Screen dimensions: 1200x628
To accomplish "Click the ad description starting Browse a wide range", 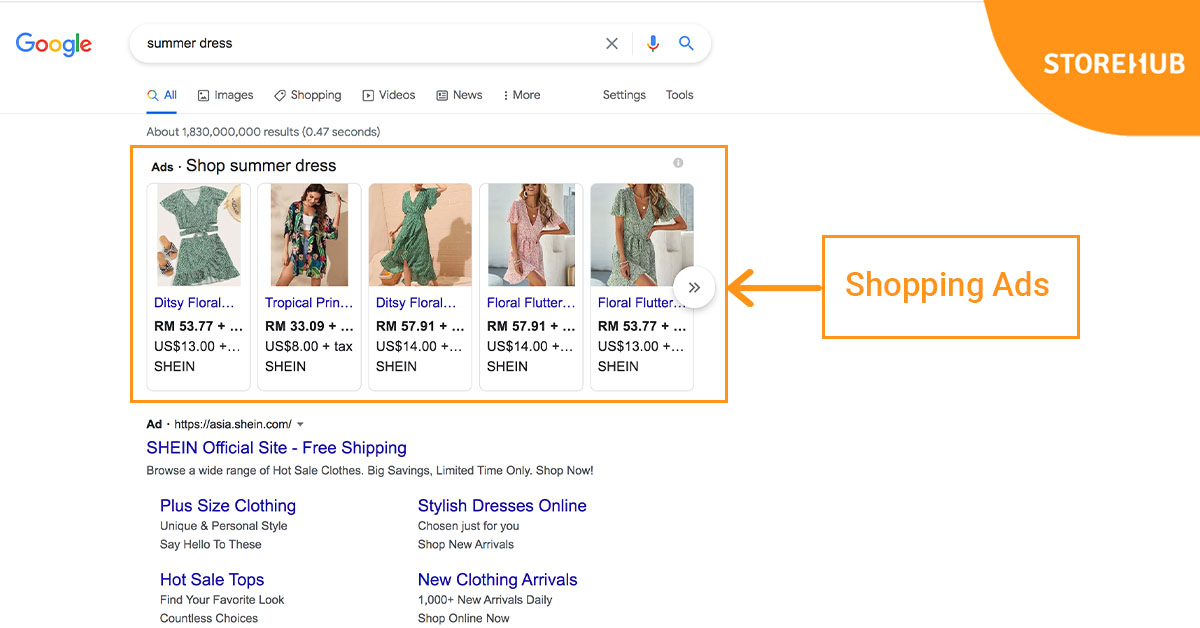I will point(370,470).
